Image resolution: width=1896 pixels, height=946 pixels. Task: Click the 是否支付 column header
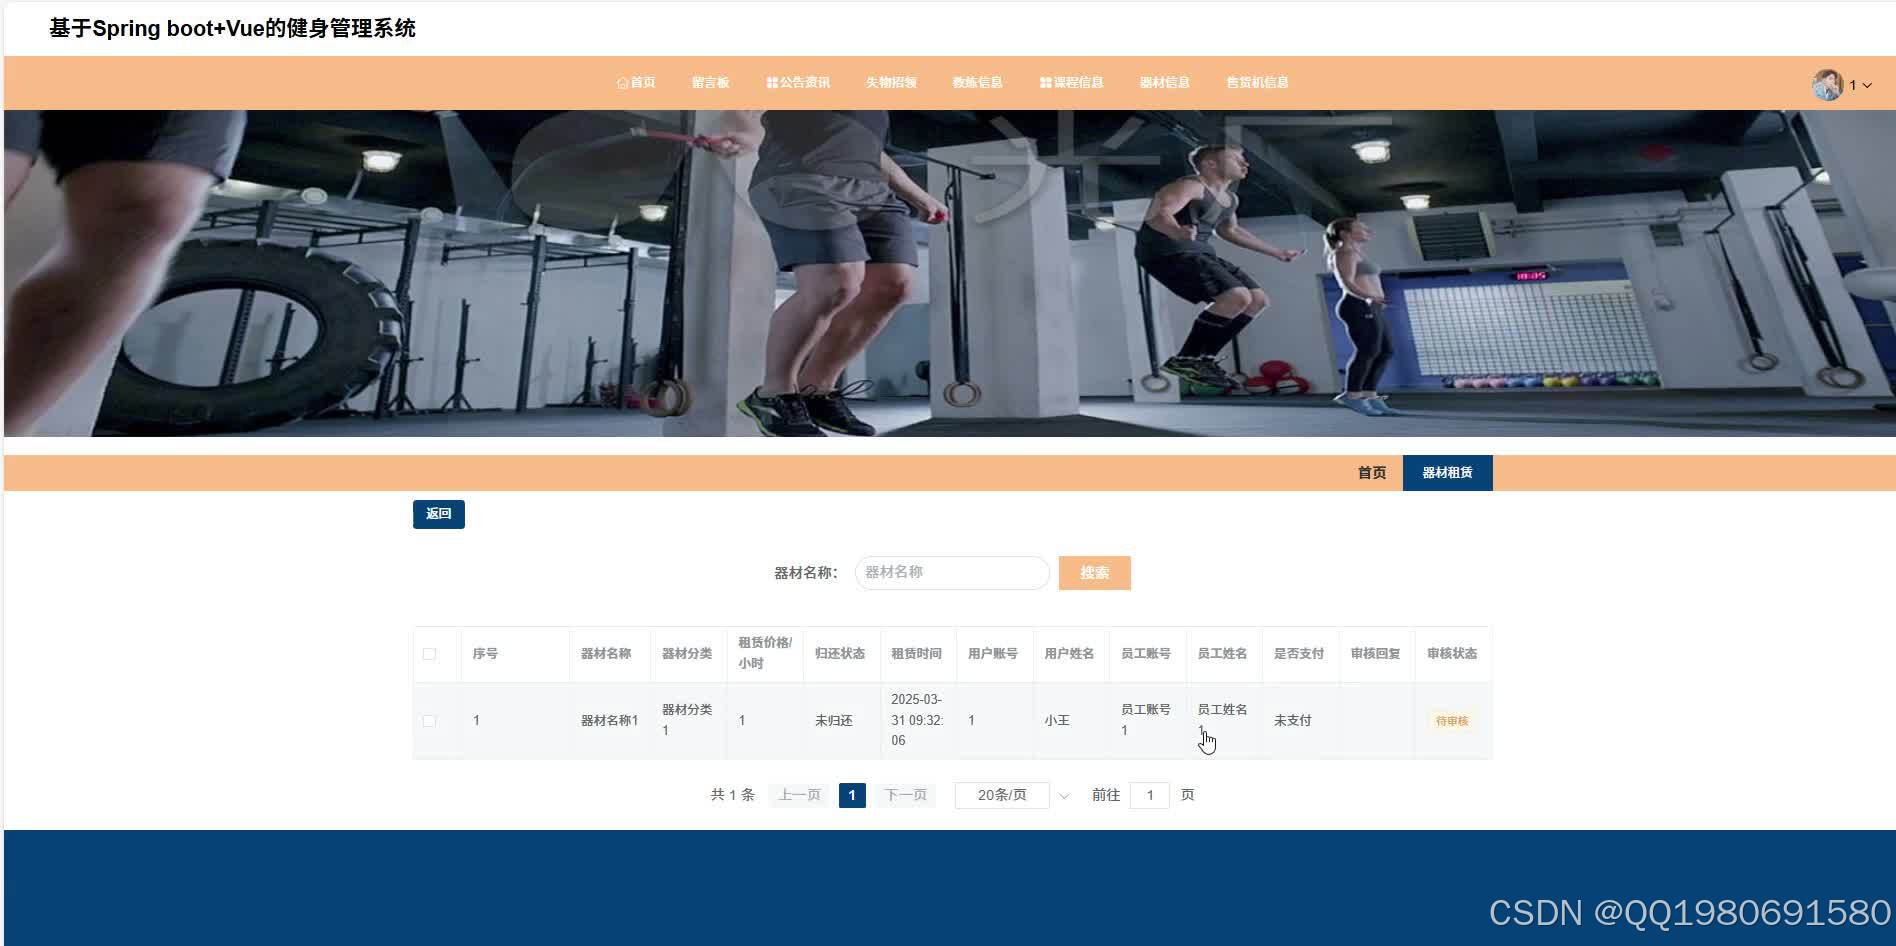coord(1299,654)
